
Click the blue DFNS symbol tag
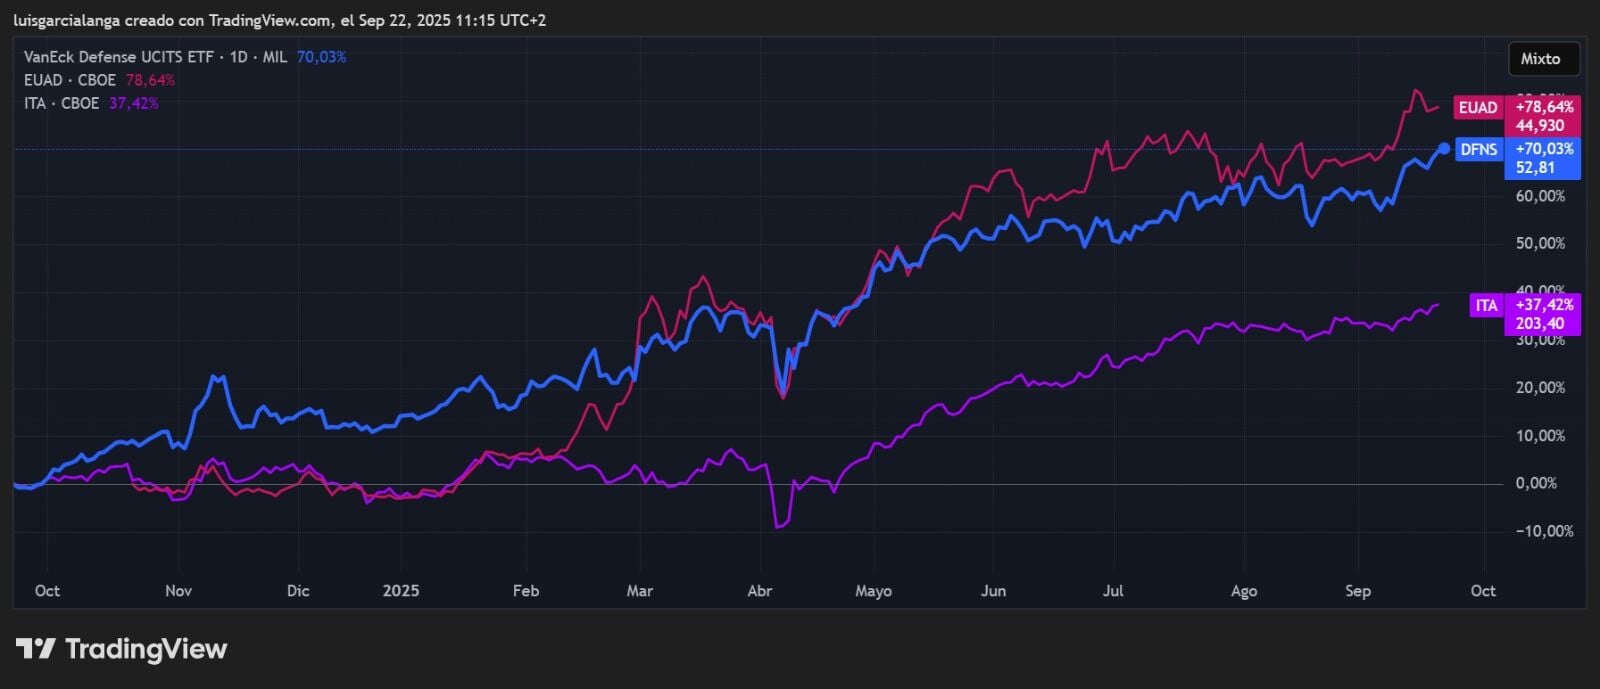[1479, 150]
